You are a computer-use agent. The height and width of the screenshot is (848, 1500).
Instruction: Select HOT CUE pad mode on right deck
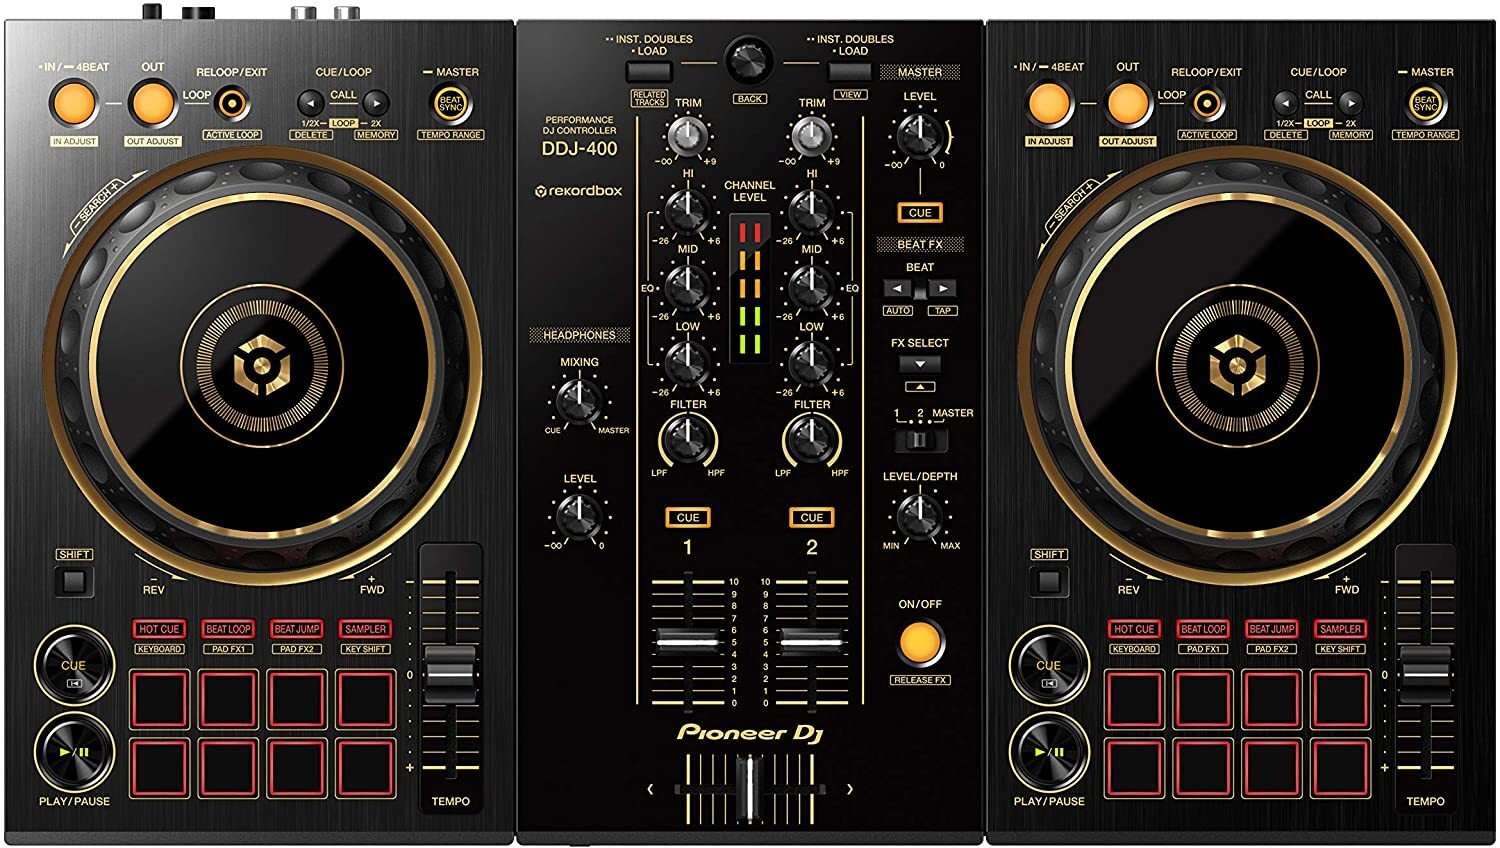(x=1134, y=629)
